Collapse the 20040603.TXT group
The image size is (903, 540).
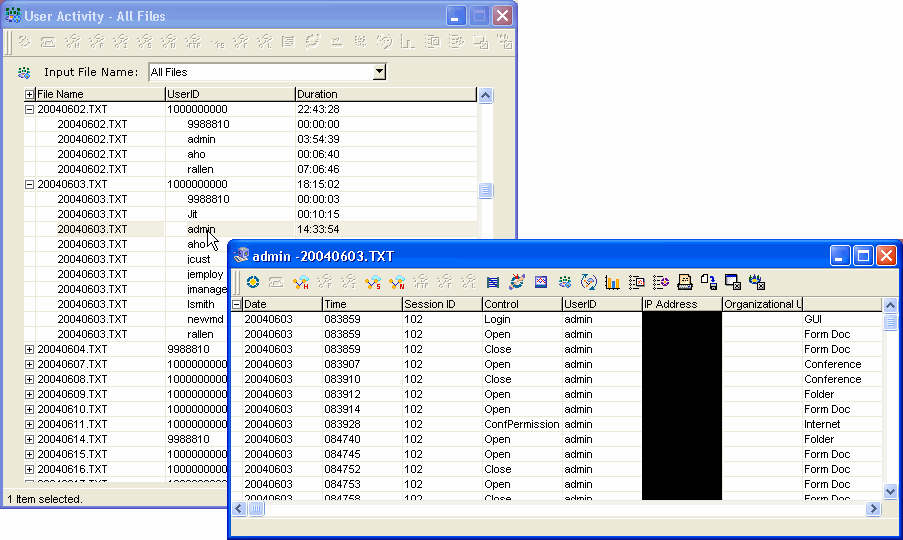coord(29,184)
